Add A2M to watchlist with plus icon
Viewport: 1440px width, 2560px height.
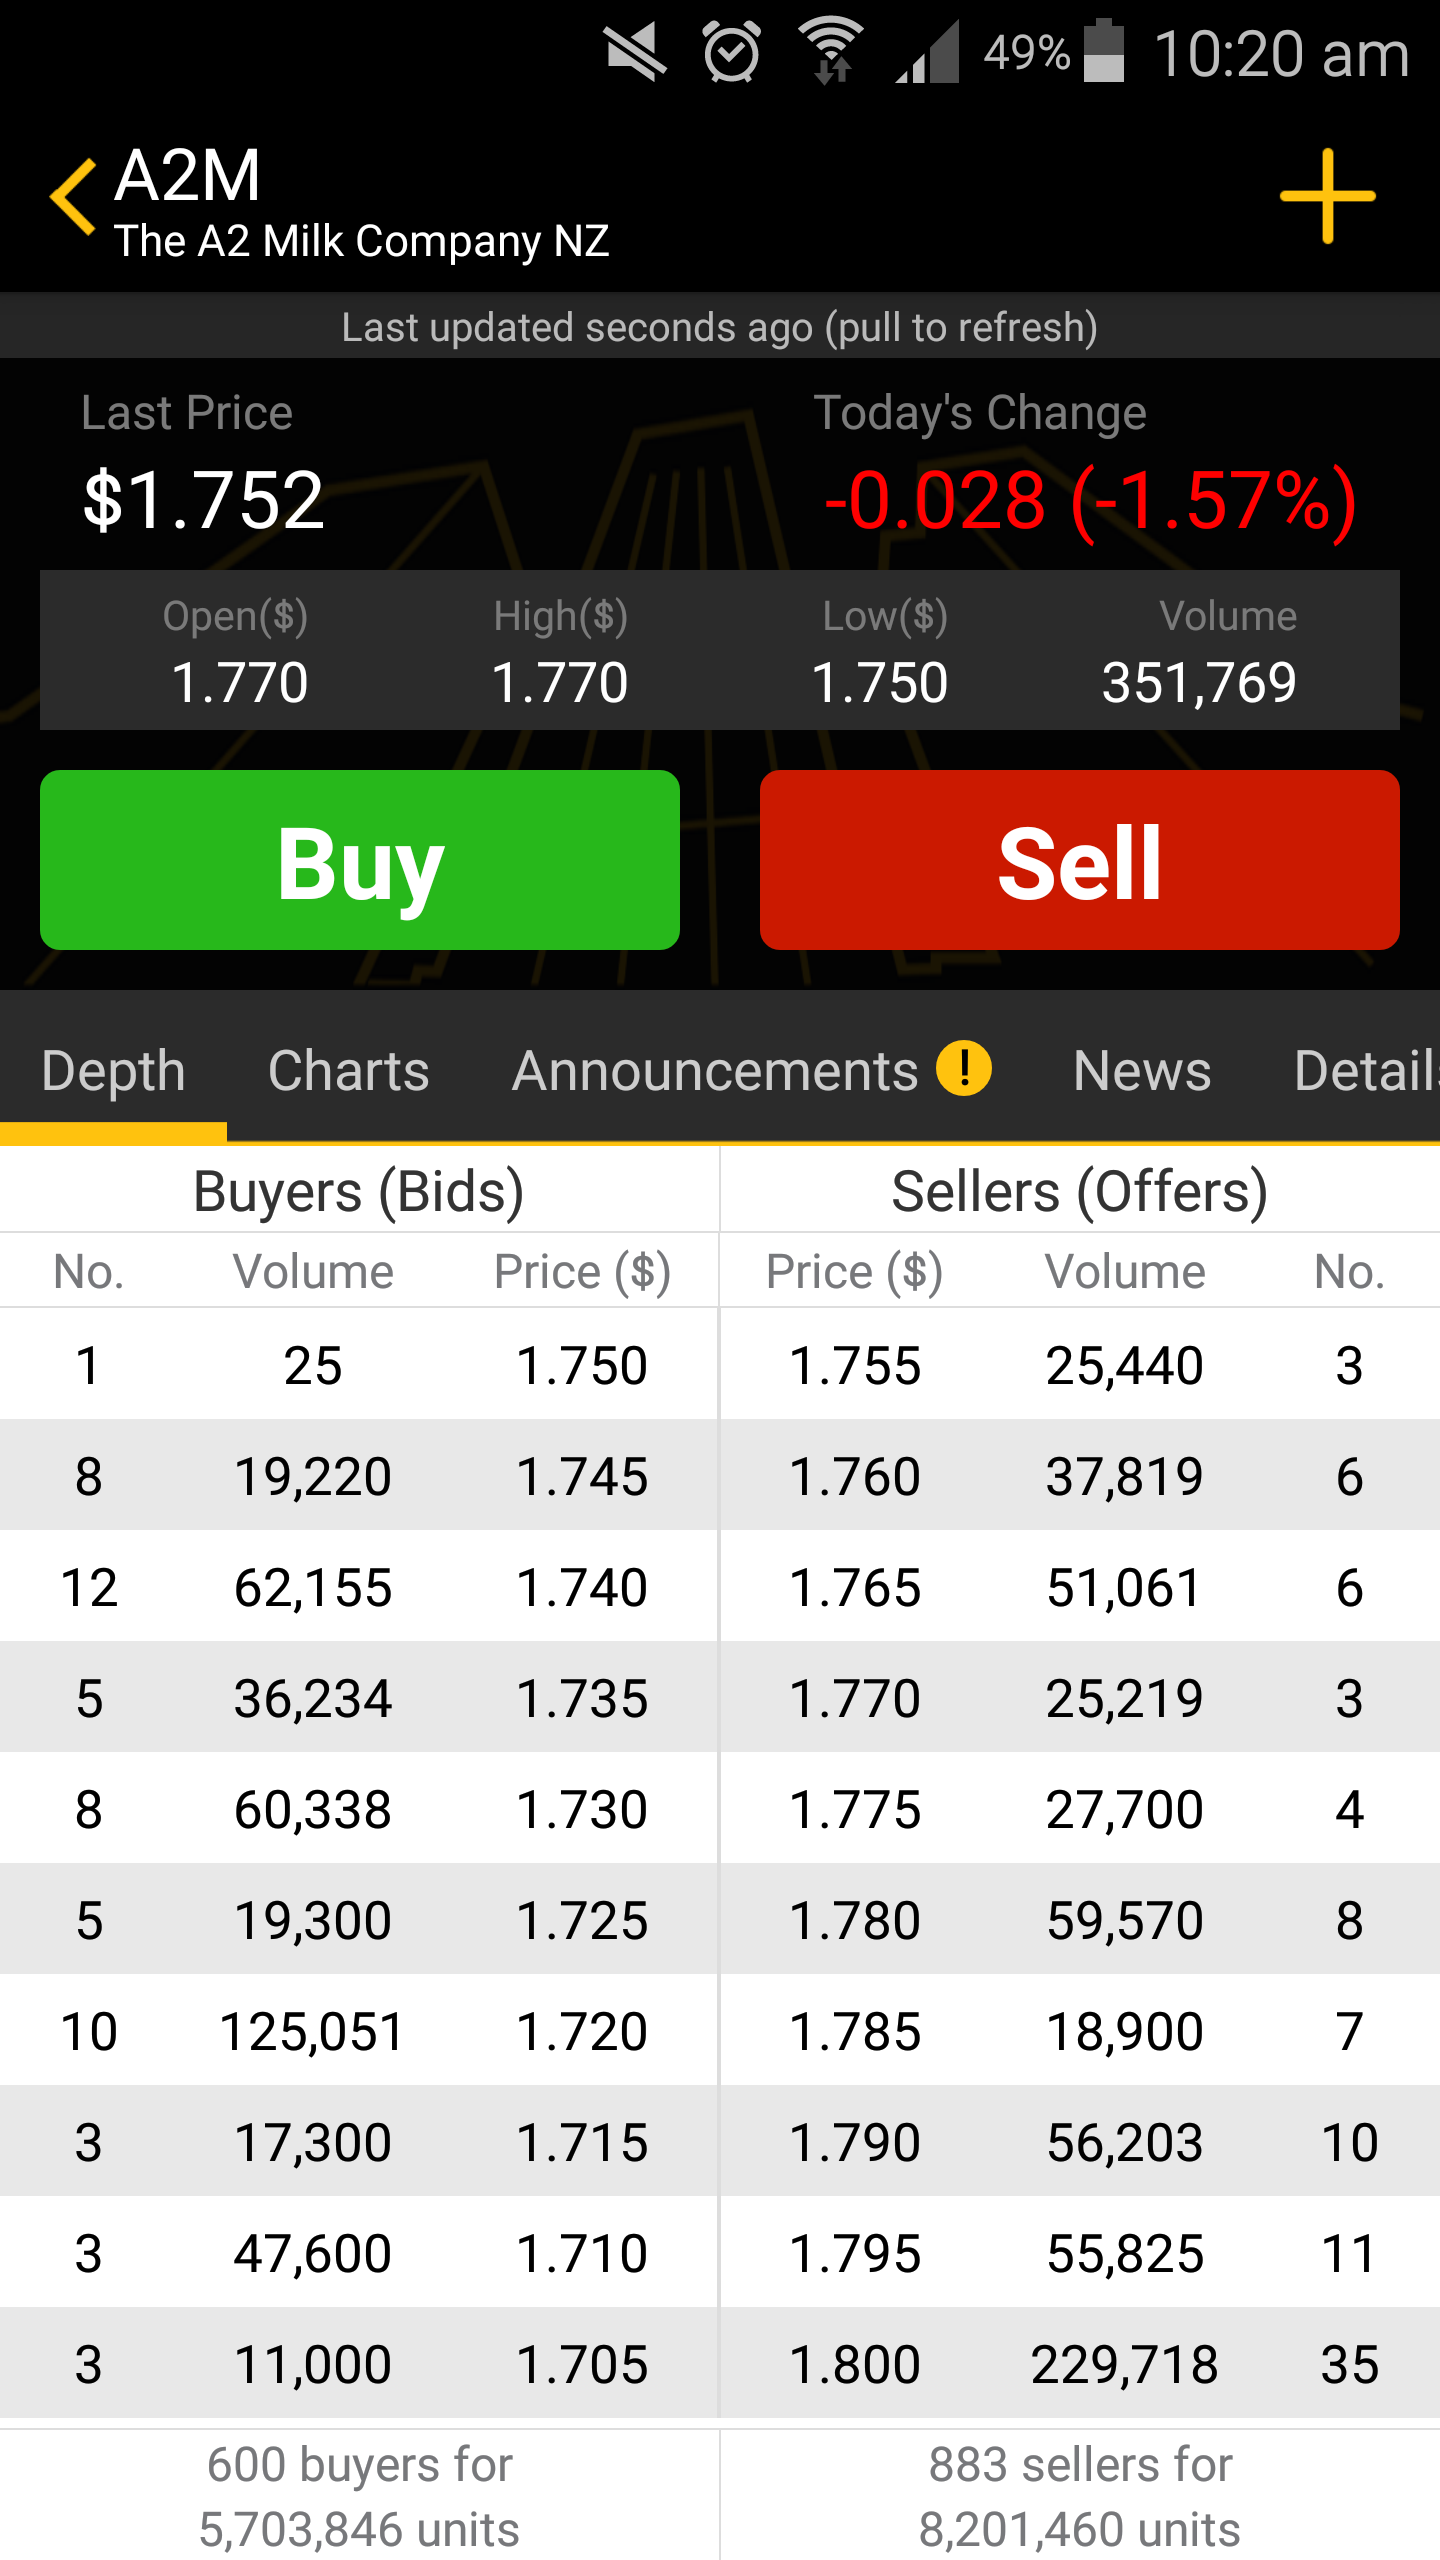[1327, 196]
